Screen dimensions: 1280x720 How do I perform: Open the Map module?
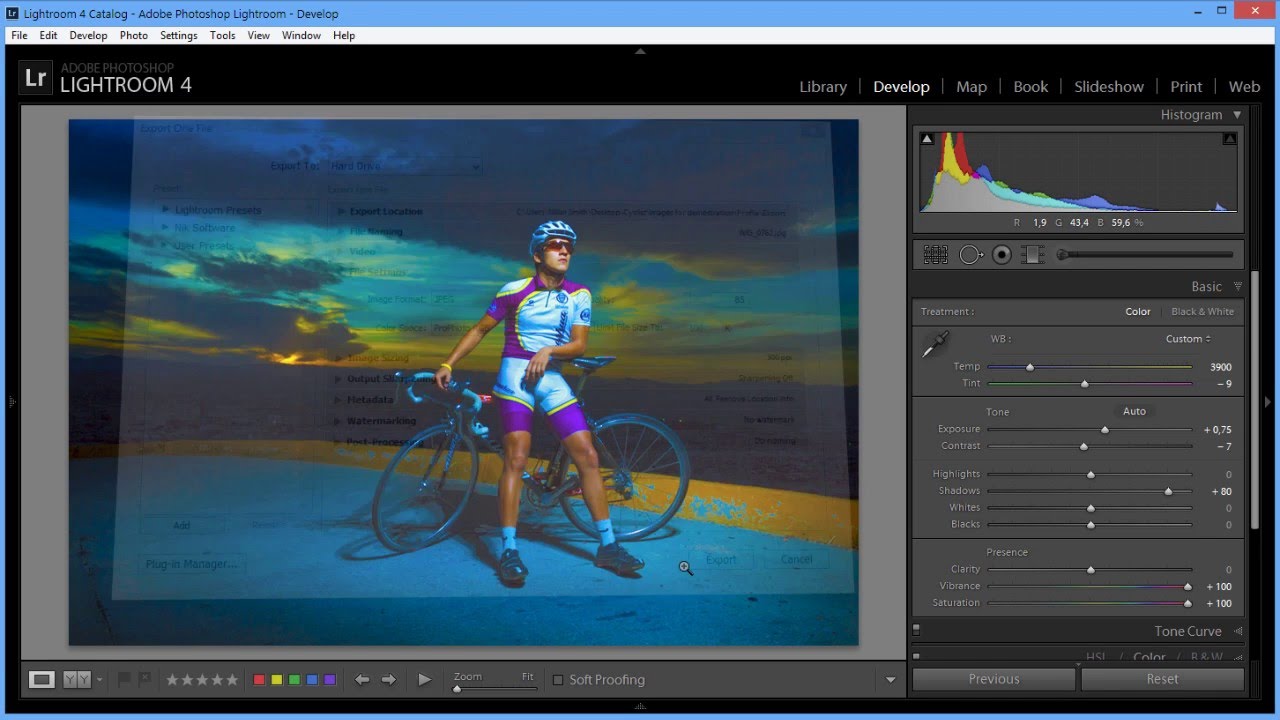click(x=971, y=87)
